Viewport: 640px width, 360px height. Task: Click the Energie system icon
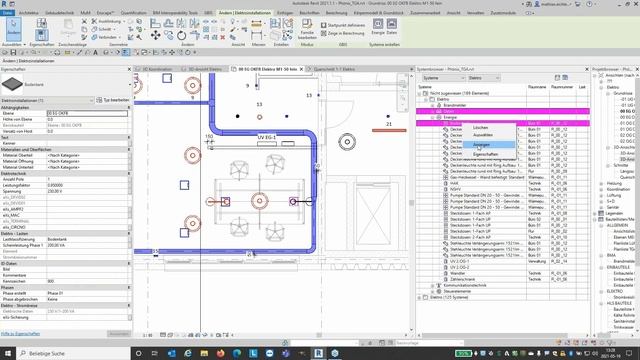click(x=378, y=27)
